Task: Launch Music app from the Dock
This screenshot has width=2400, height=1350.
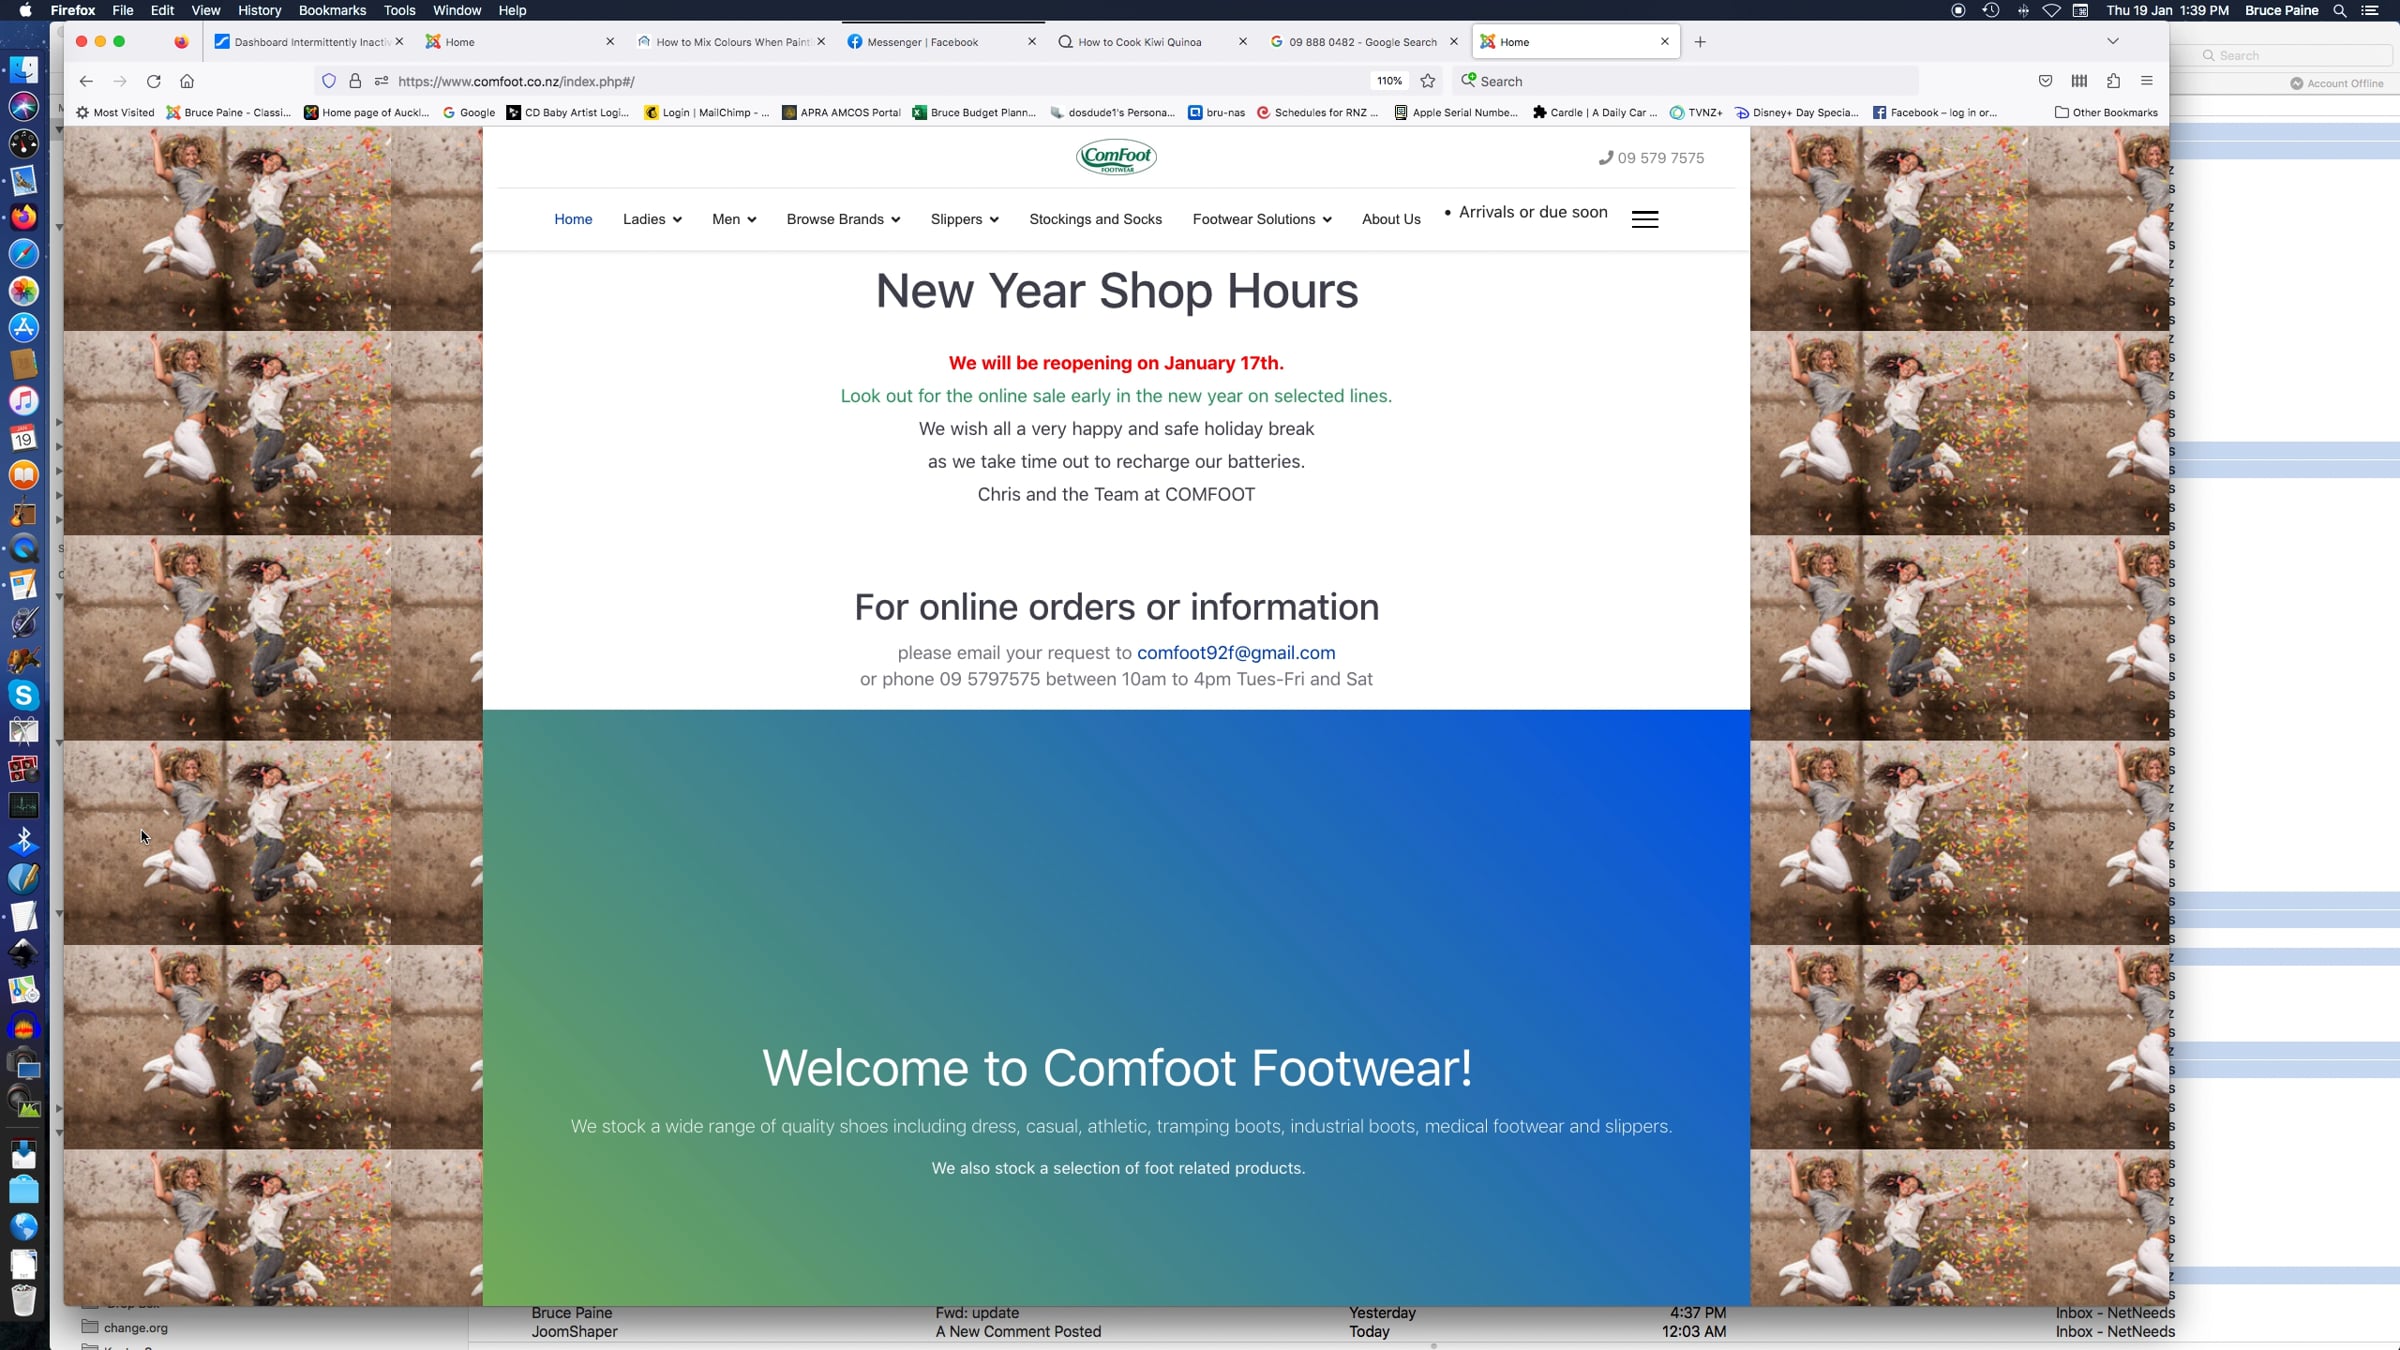Action: pos(24,401)
